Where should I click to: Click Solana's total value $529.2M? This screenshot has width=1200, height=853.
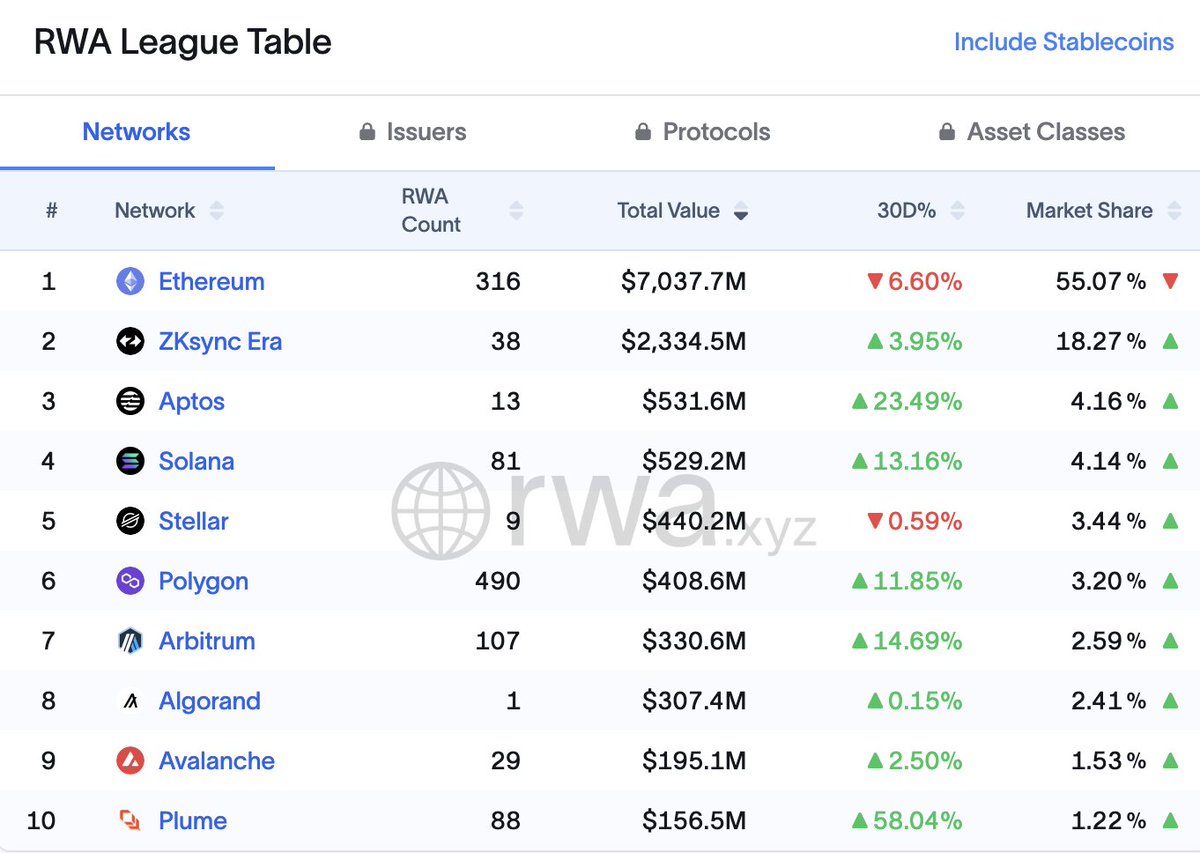click(694, 461)
